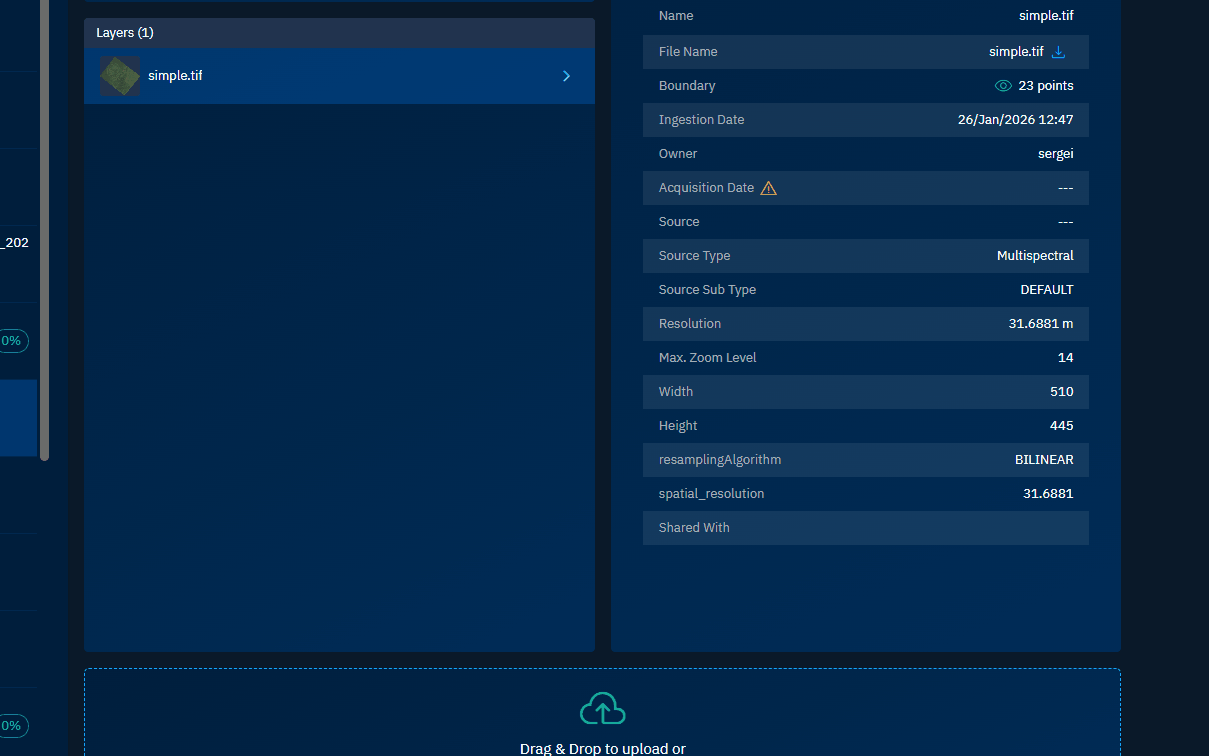Expand simple.tif layer with chevron arrow

click(566, 76)
